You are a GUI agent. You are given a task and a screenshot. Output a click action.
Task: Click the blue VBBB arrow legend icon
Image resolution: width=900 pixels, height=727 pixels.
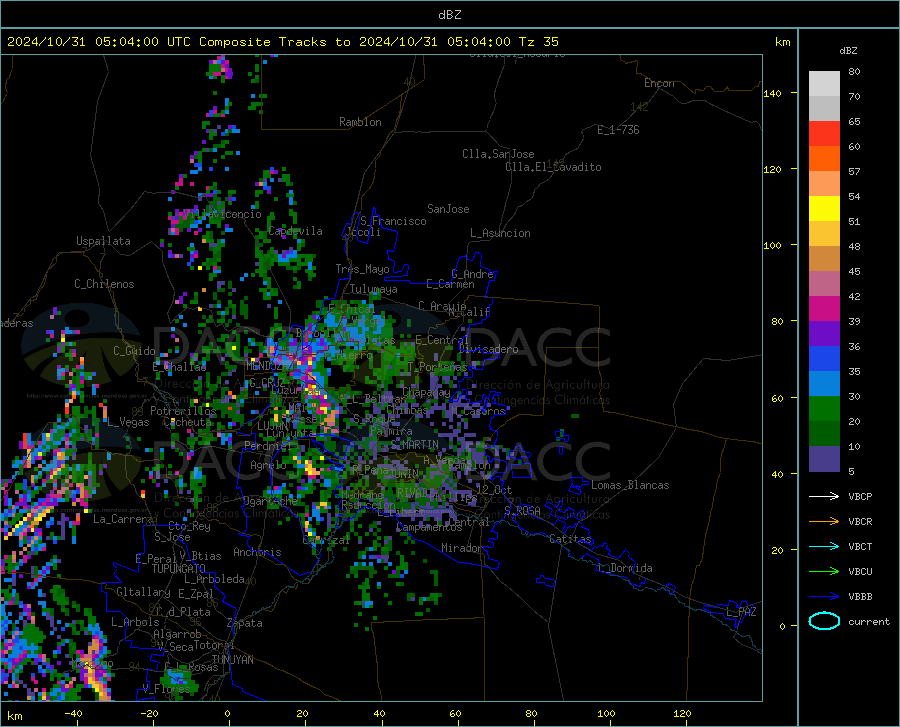[x=824, y=597]
